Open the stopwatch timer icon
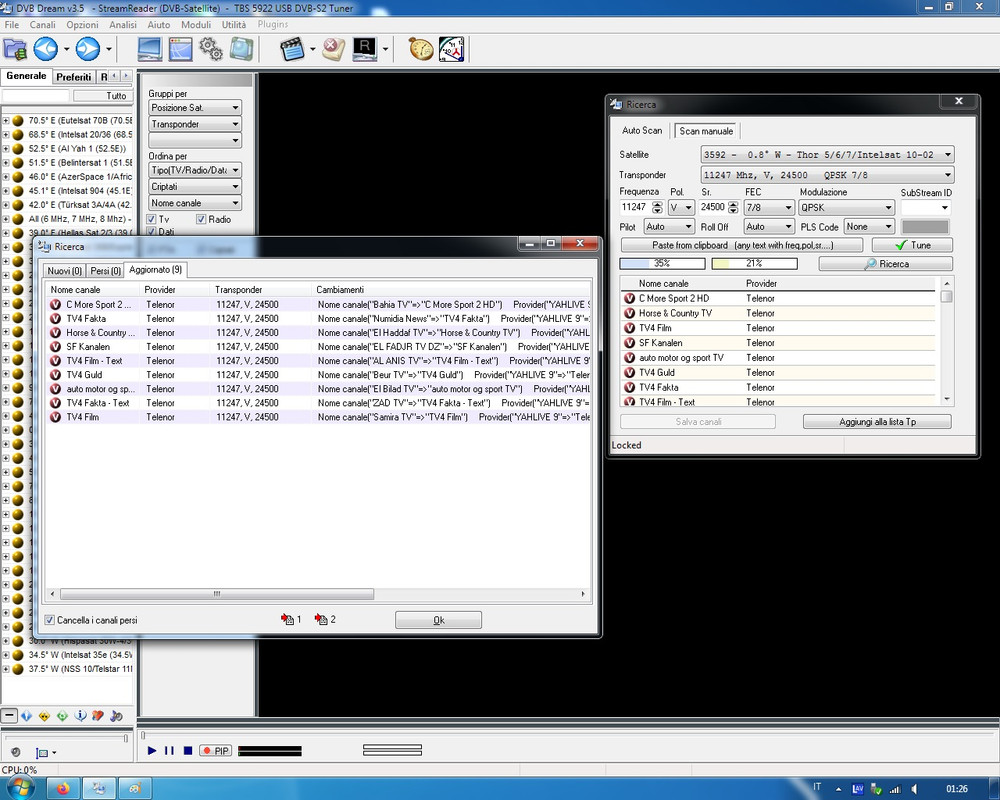This screenshot has height=800, width=1000. pos(421,49)
